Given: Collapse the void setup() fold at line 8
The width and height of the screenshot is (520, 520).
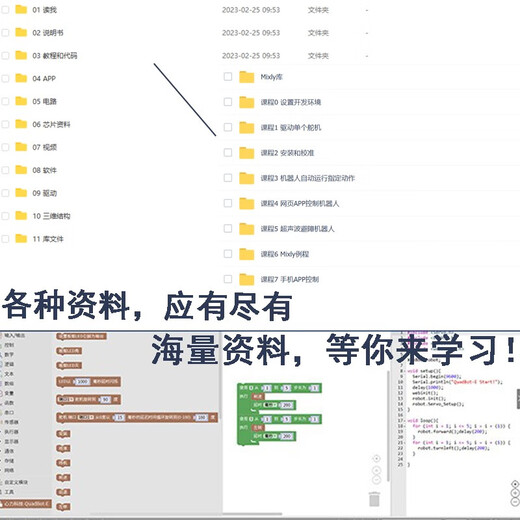Looking at the screenshot, I should [405, 371].
